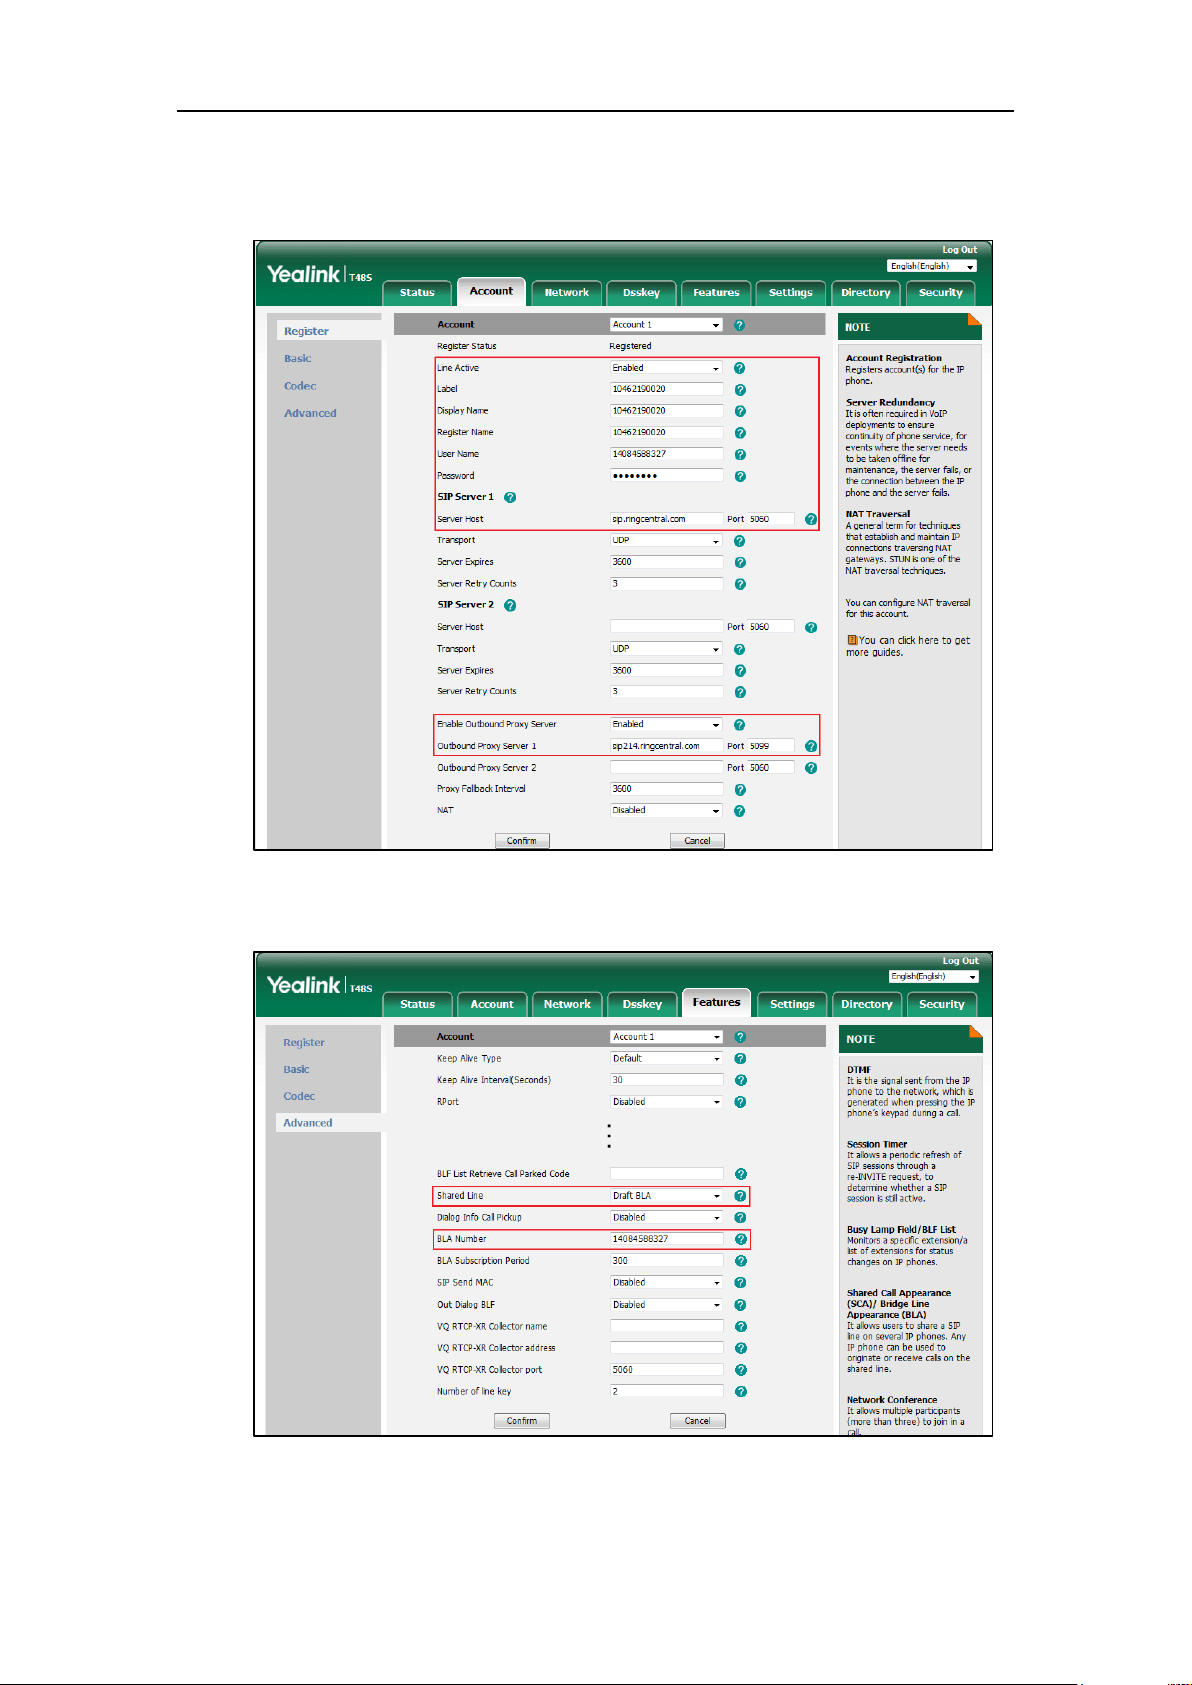The image size is (1192, 1685).
Task: Click help icon beside Out Dialog BLF
Action: (740, 1305)
